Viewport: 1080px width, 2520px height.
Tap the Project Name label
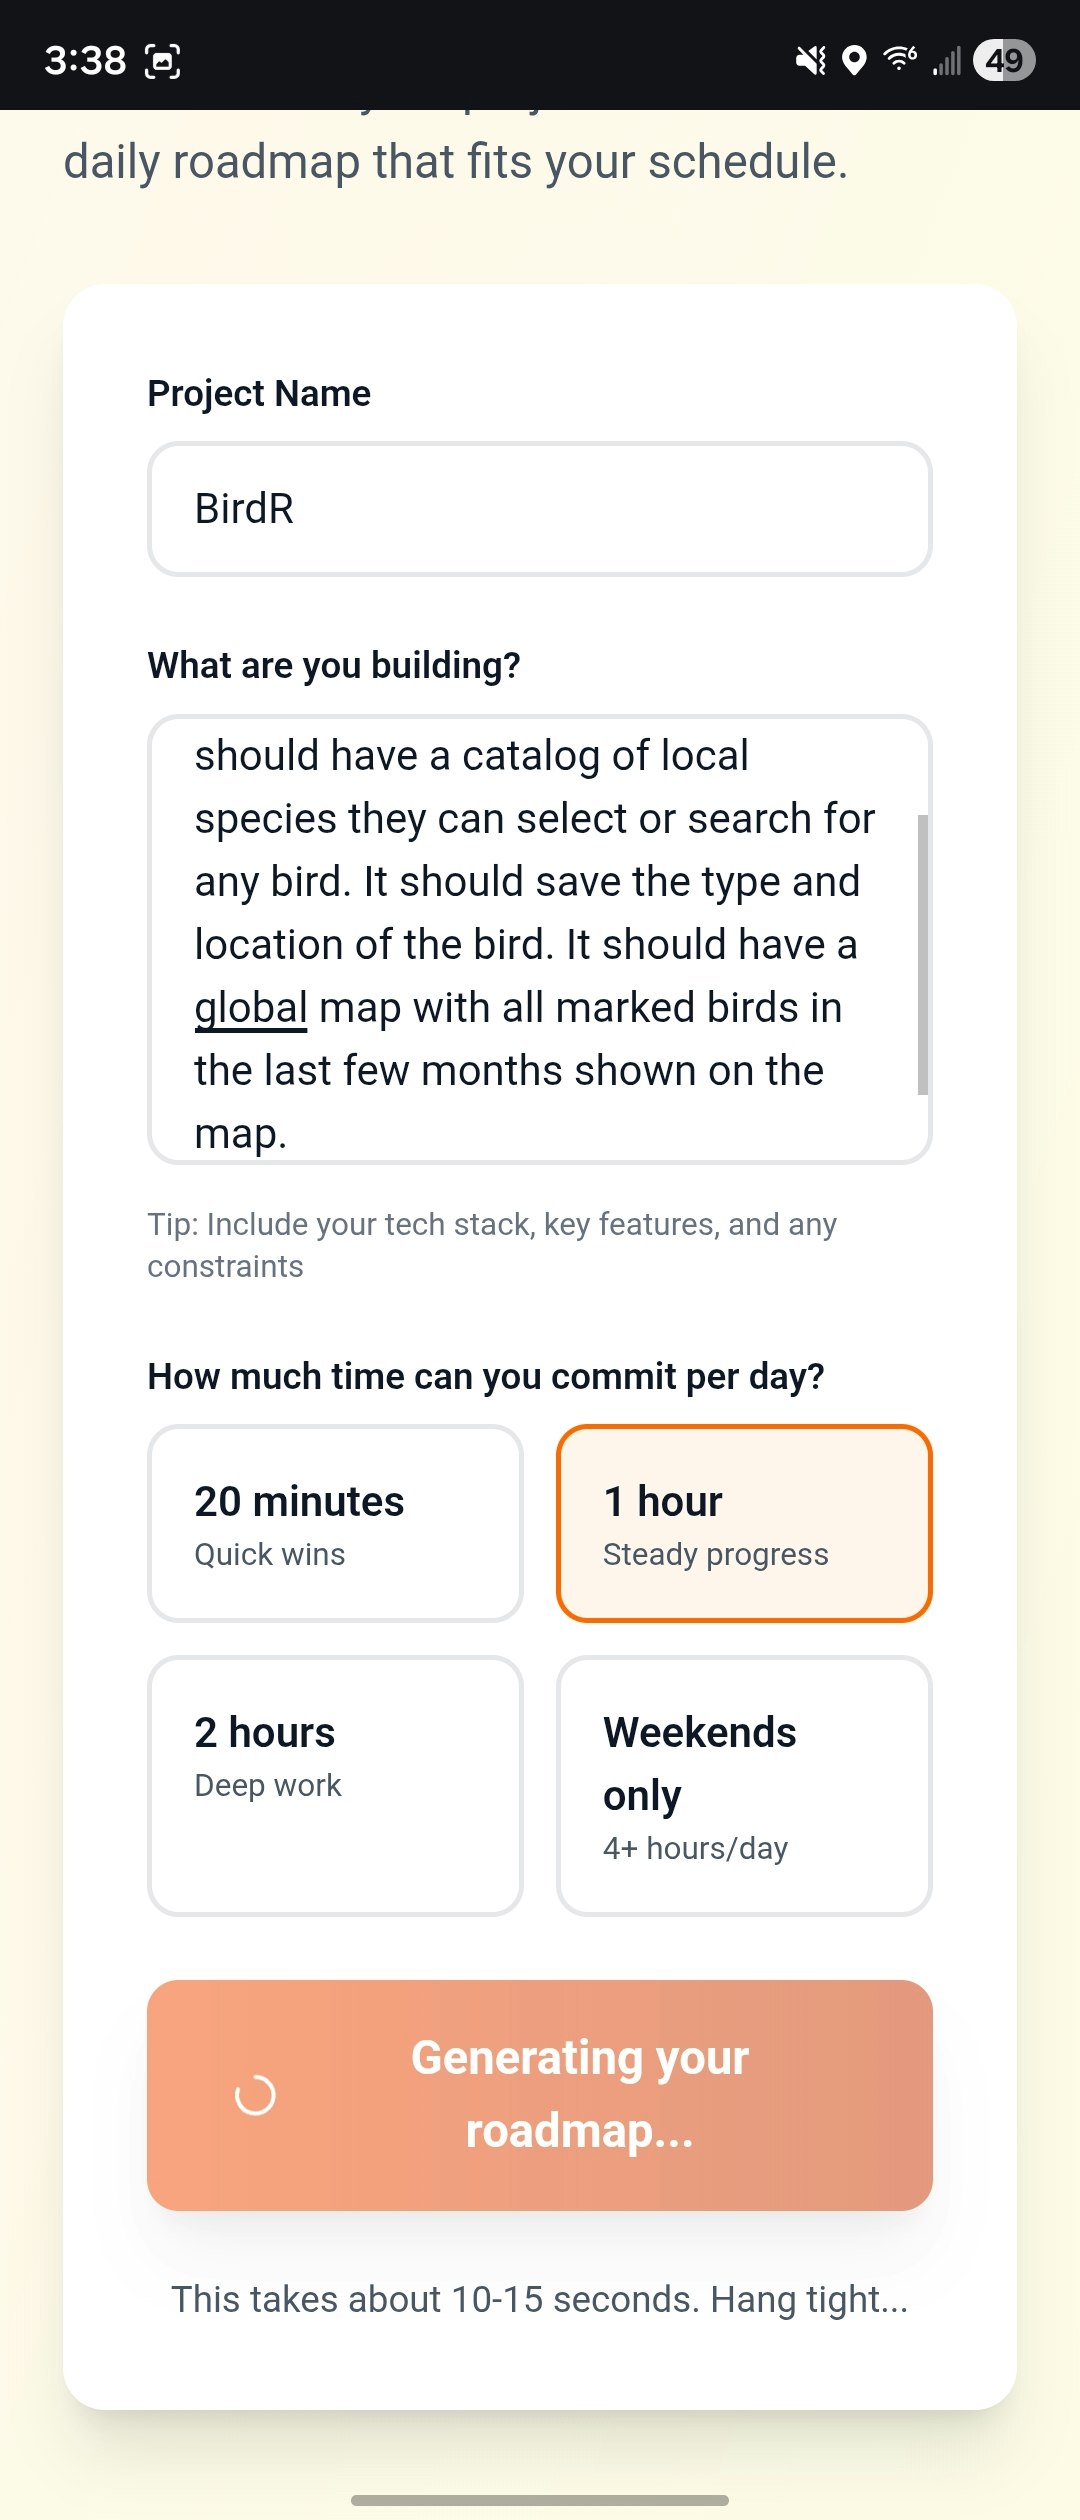(x=258, y=392)
